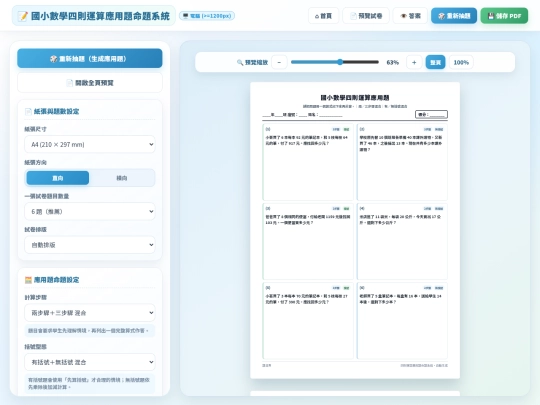Click question (6) card in the preview

[402, 321]
